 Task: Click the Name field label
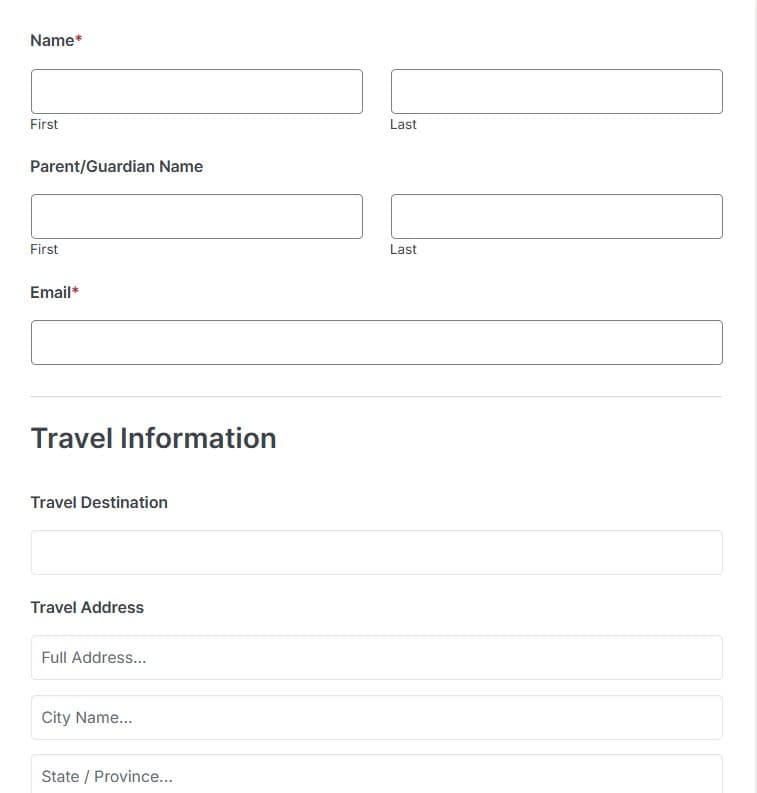tap(52, 40)
